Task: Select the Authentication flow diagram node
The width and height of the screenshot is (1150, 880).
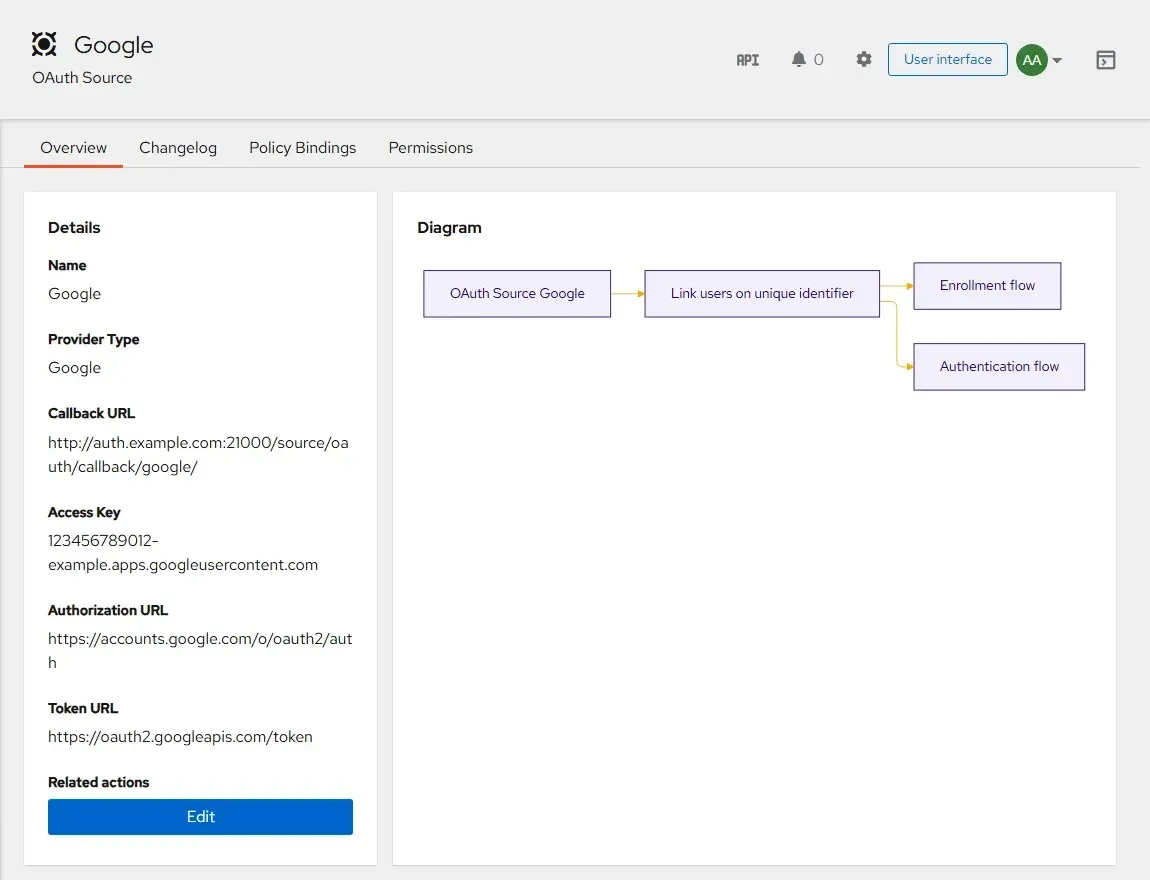Action: pyautogui.click(x=999, y=367)
